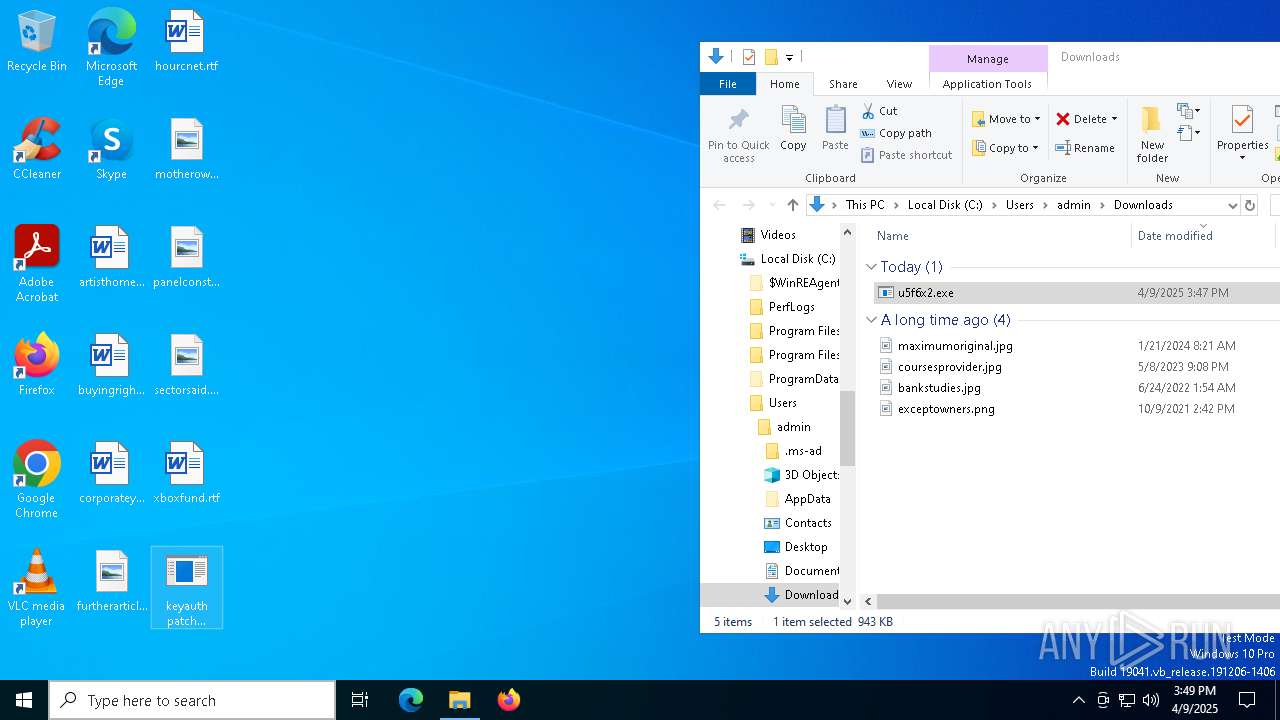Switch to View ribbon tab
The width and height of the screenshot is (1280, 720).
tap(899, 84)
